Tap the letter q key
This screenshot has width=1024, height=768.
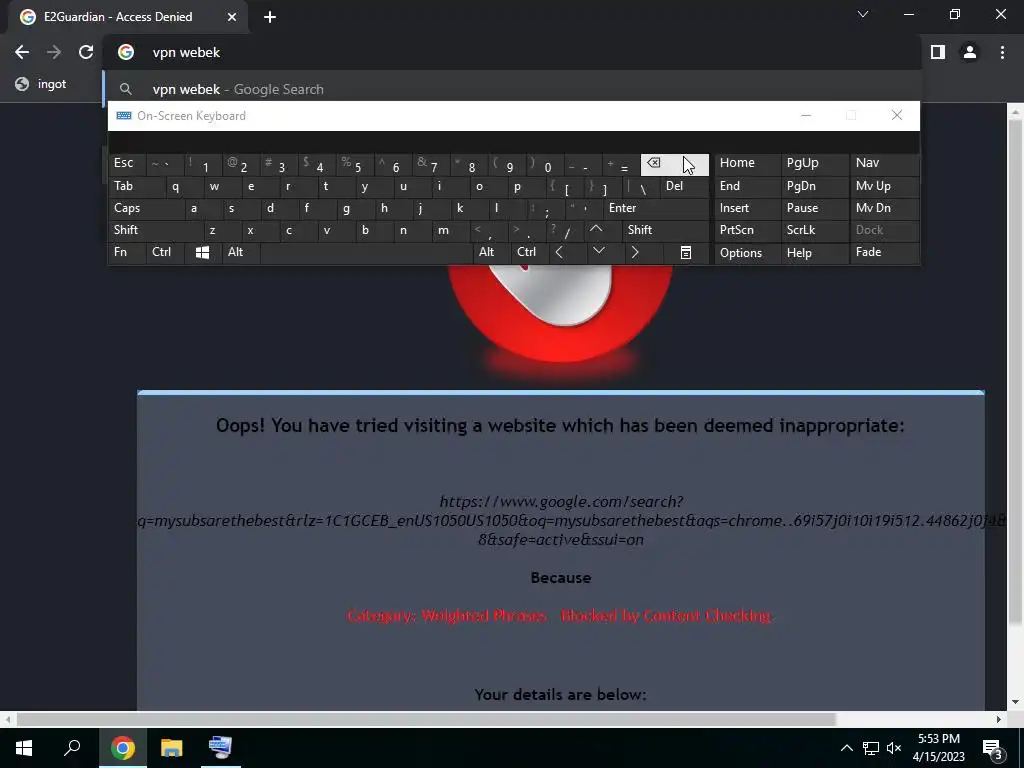tap(175, 187)
